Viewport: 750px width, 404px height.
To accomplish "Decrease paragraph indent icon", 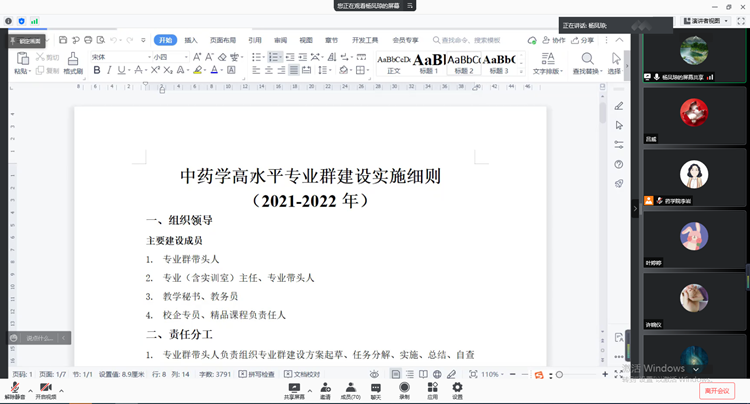I will [x=290, y=57].
